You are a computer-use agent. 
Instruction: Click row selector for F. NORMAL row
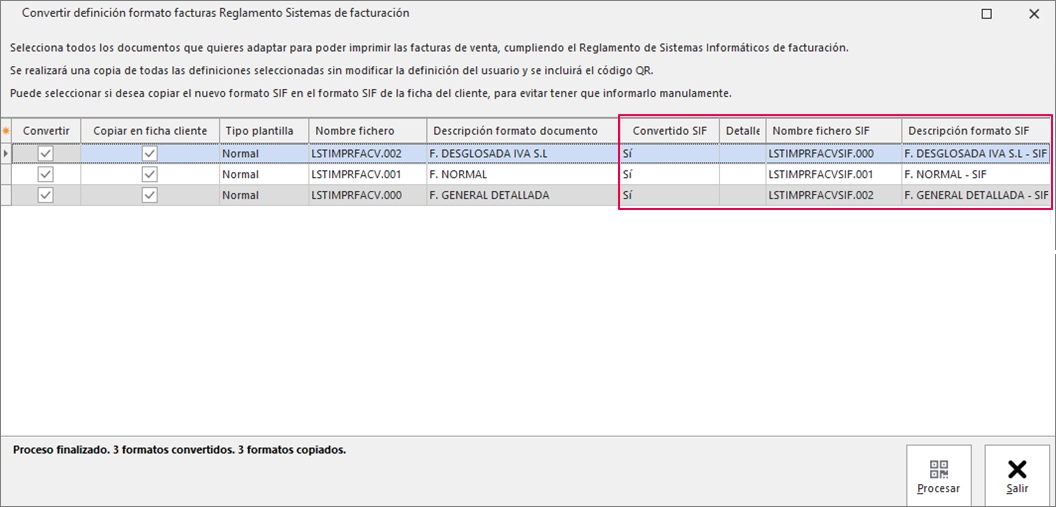coord(6,175)
